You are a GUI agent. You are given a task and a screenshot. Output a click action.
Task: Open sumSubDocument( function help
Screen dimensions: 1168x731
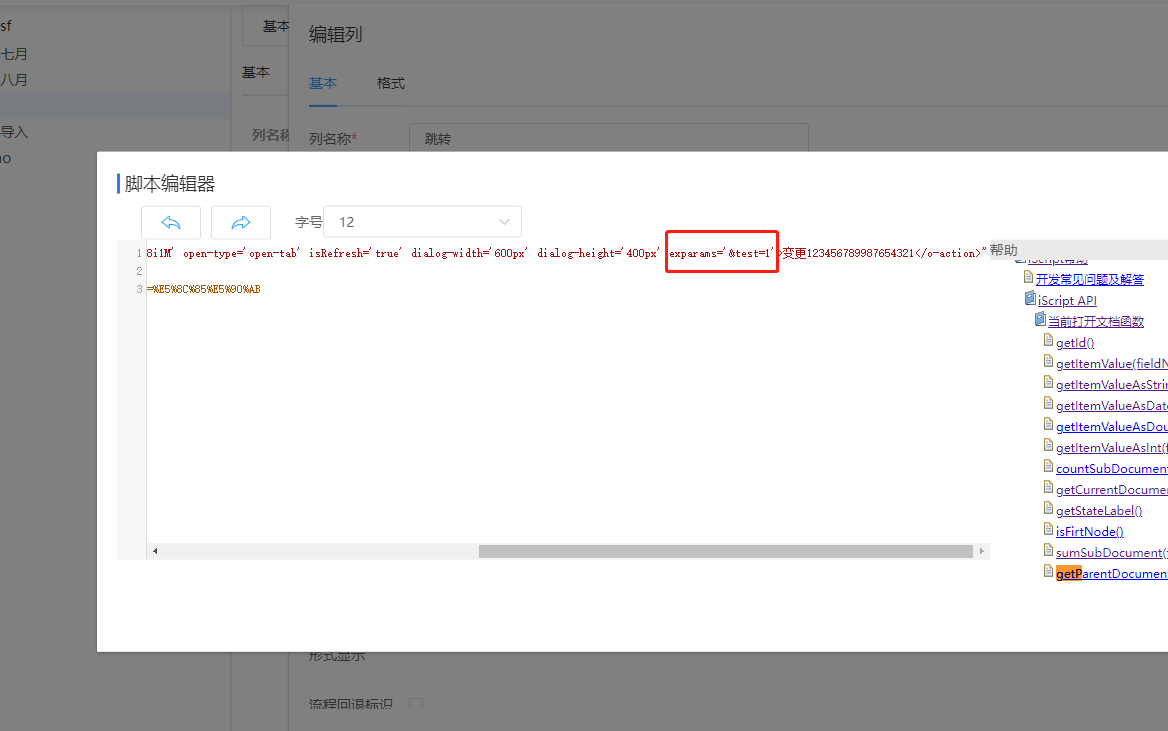[1111, 552]
